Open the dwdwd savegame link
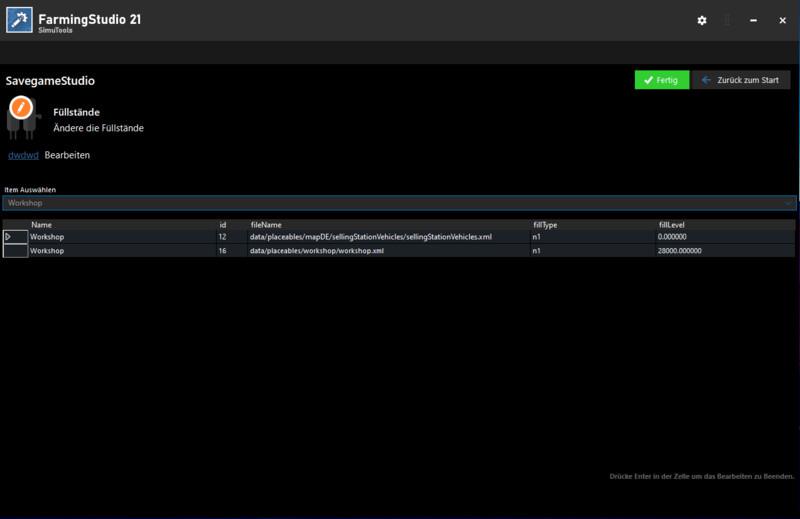The width and height of the screenshot is (800, 519). click(23, 155)
